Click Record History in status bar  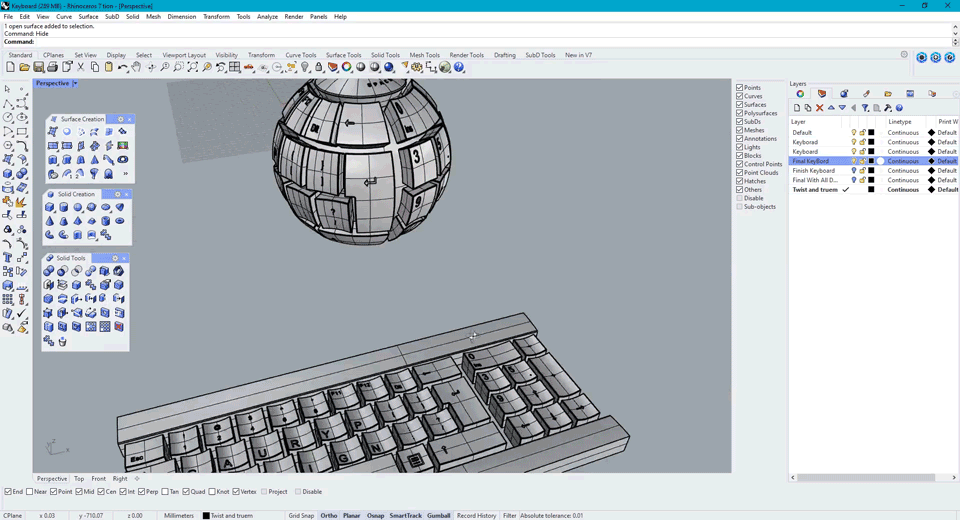(x=476, y=516)
